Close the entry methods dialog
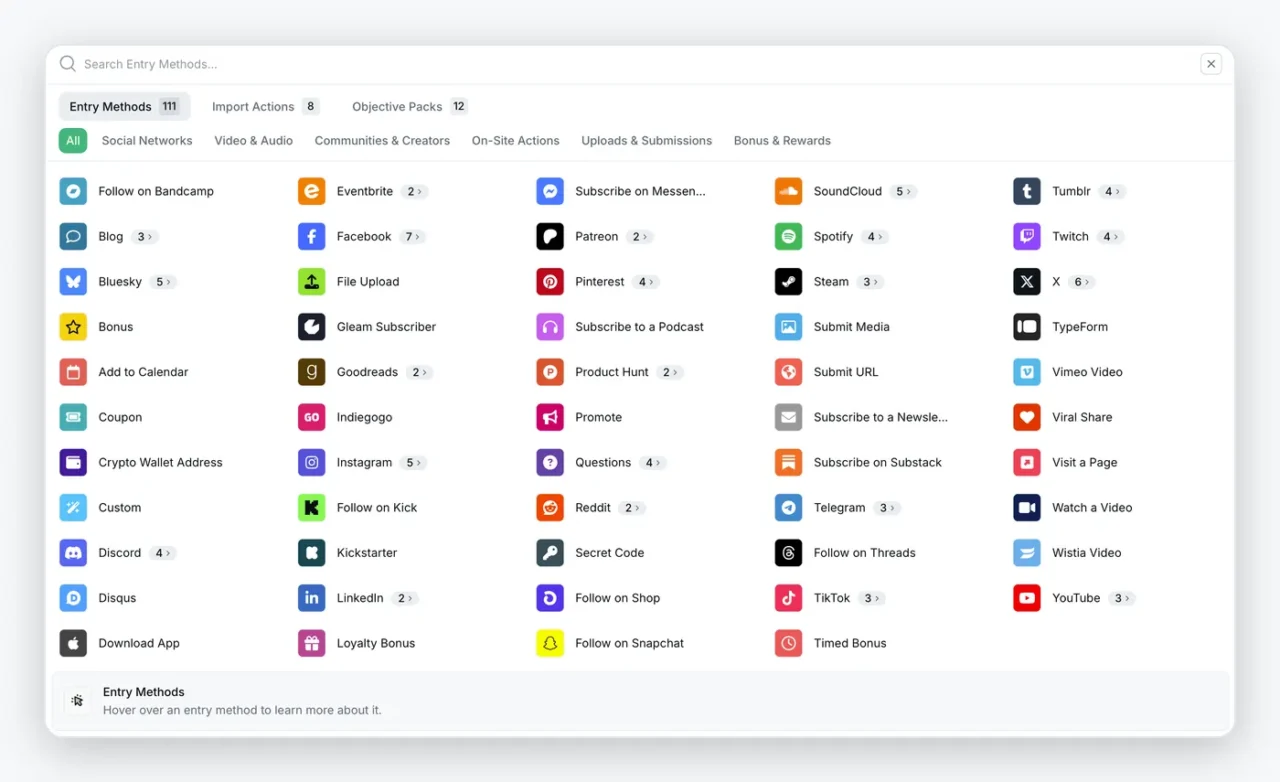 pyautogui.click(x=1211, y=64)
